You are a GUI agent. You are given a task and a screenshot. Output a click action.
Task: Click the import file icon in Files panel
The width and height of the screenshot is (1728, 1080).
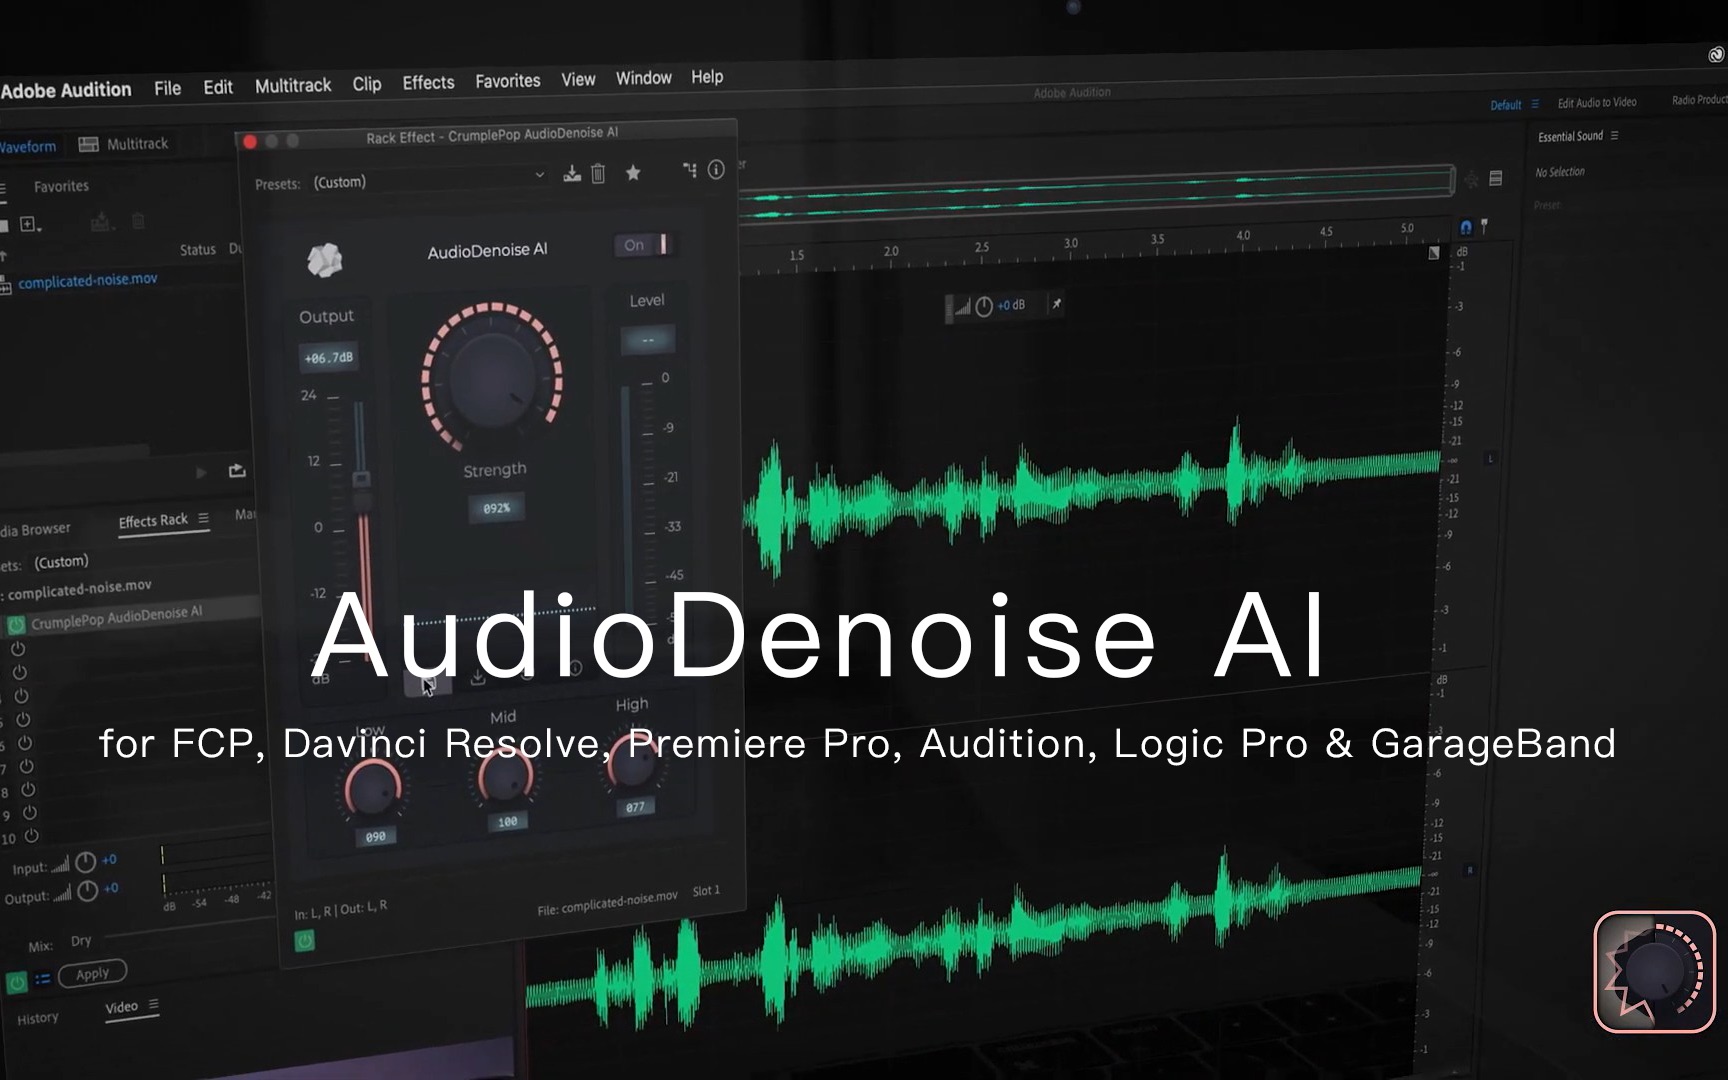pyautogui.click(x=30, y=225)
